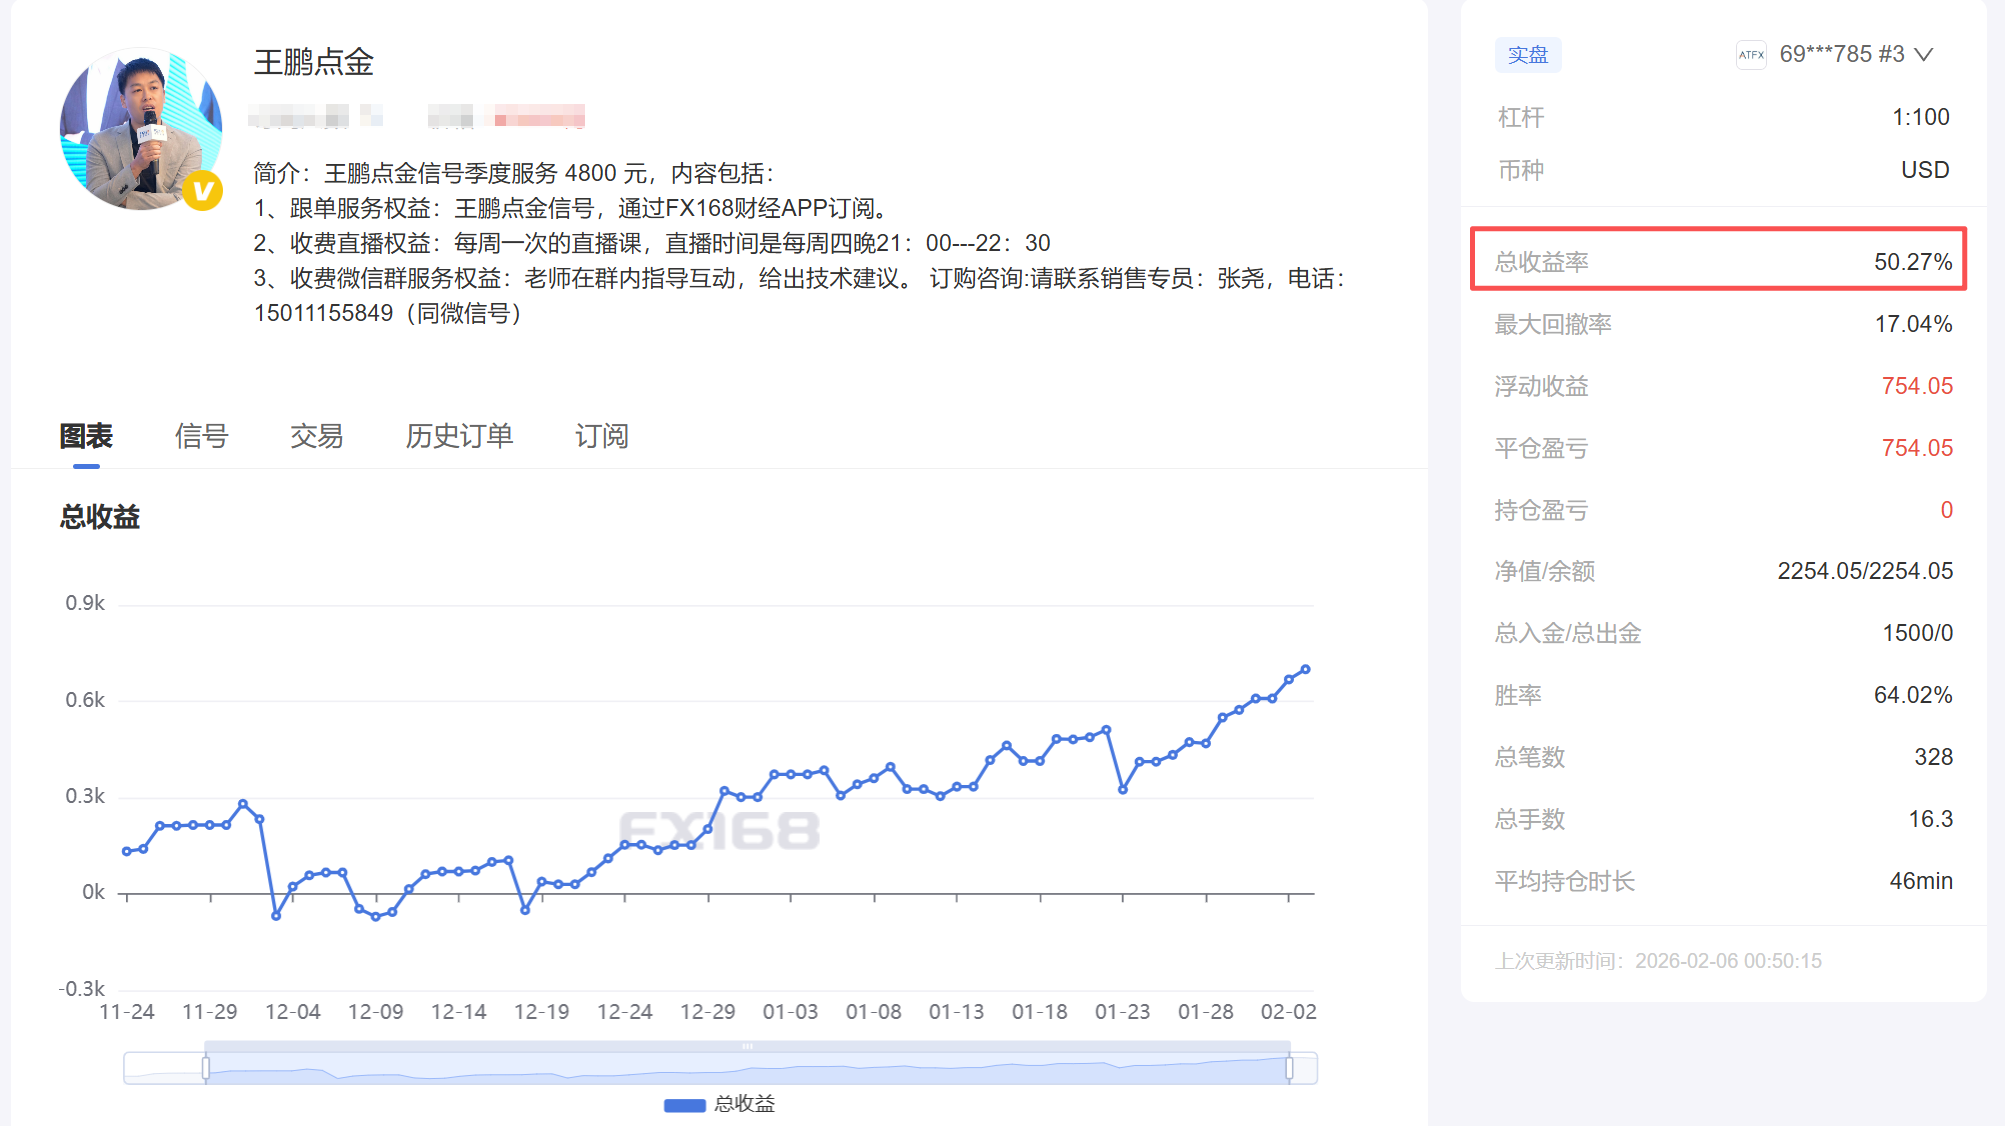Click the top drag bar of zoom slider
The image size is (2005, 1126).
click(747, 1046)
